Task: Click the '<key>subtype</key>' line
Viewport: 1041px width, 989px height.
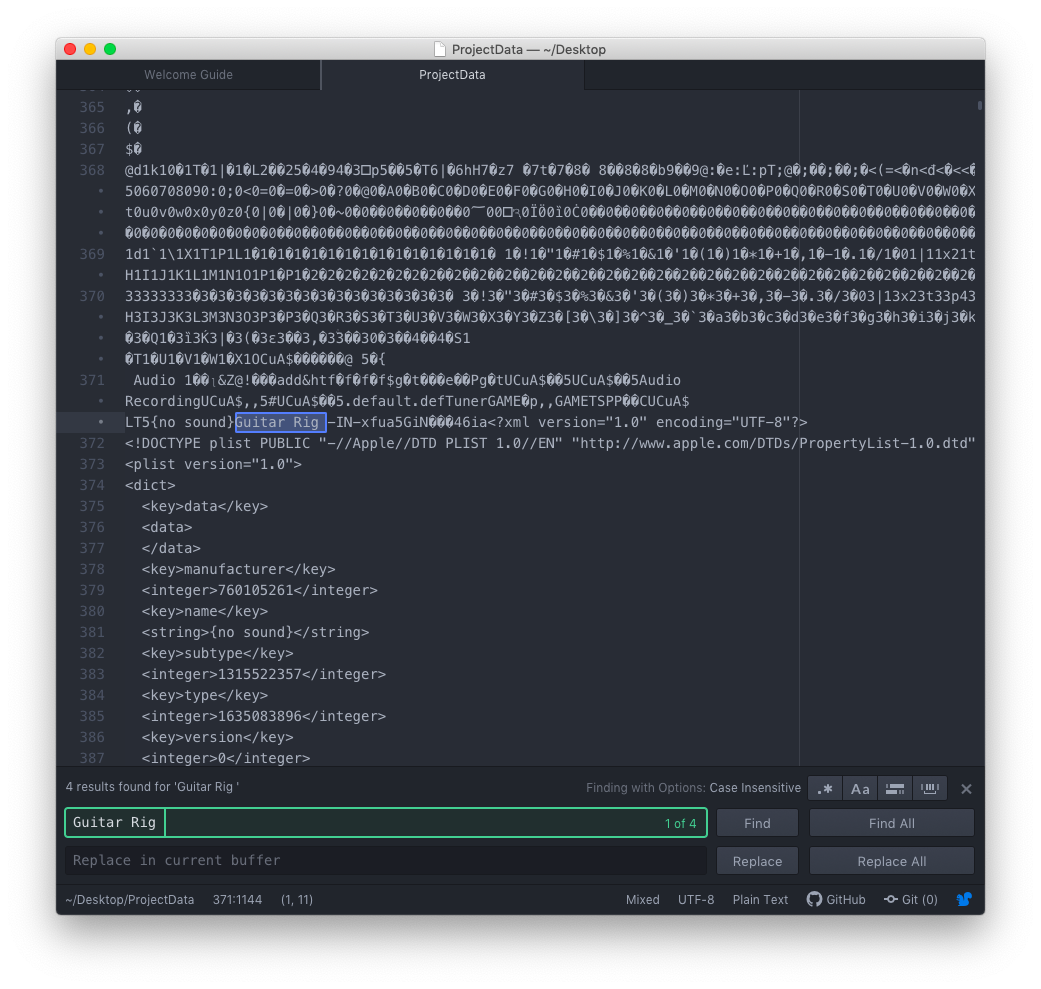Action: click(x=217, y=653)
